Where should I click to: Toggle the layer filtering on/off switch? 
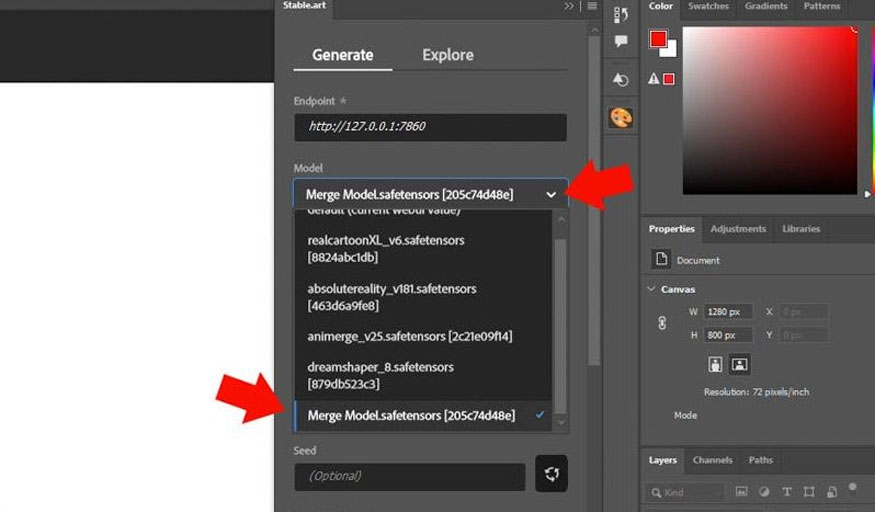point(852,487)
